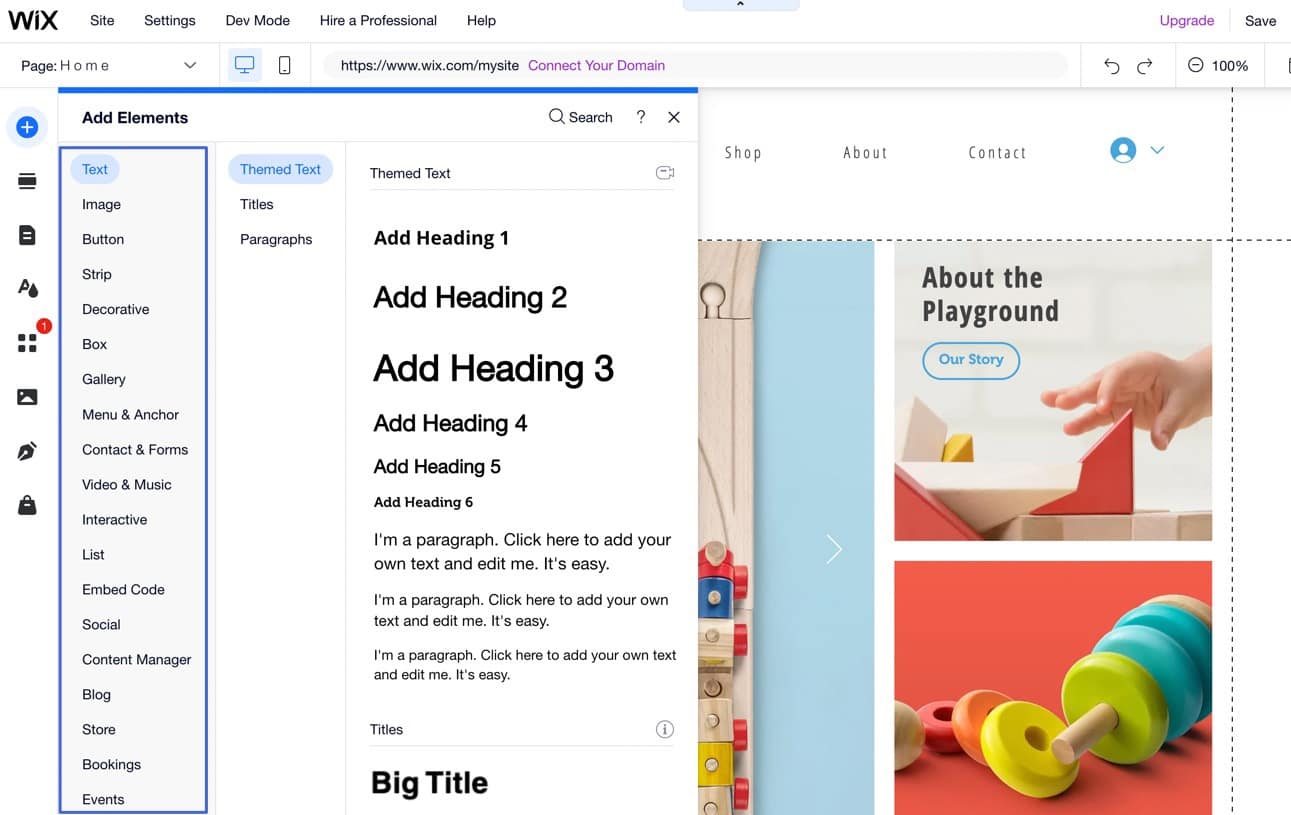The image size is (1291, 815).
Task: Select the desktop view toggle
Action: pos(244,63)
